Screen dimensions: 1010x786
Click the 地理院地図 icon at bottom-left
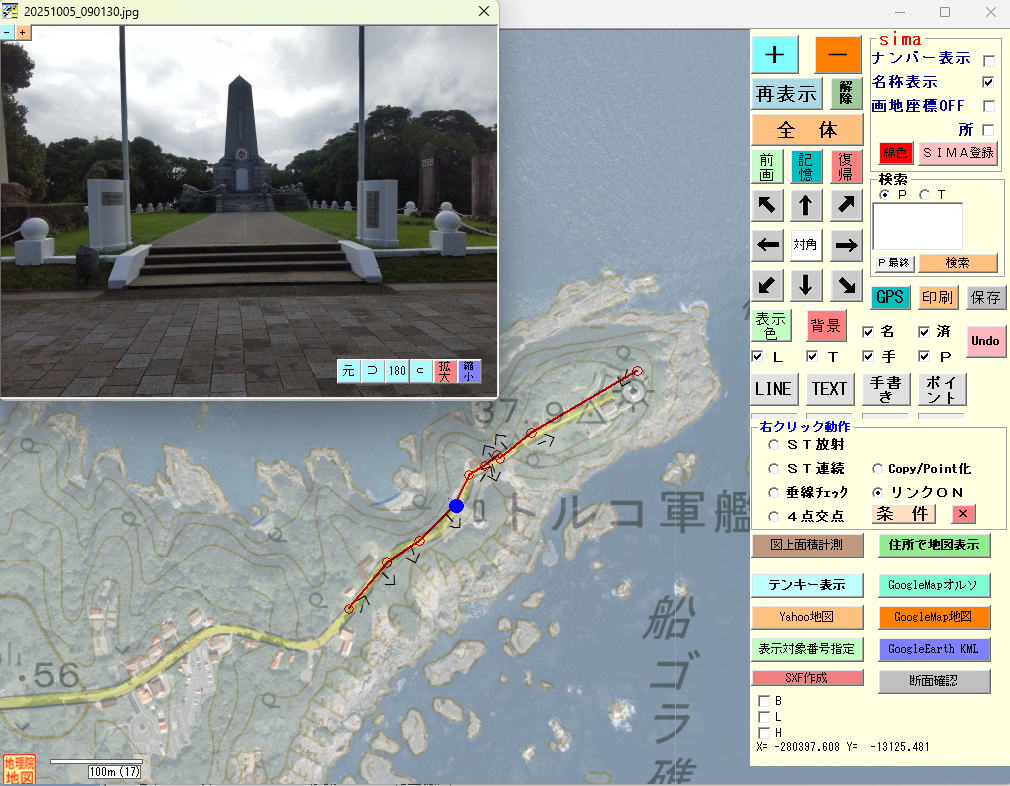pyautogui.click(x=18, y=769)
